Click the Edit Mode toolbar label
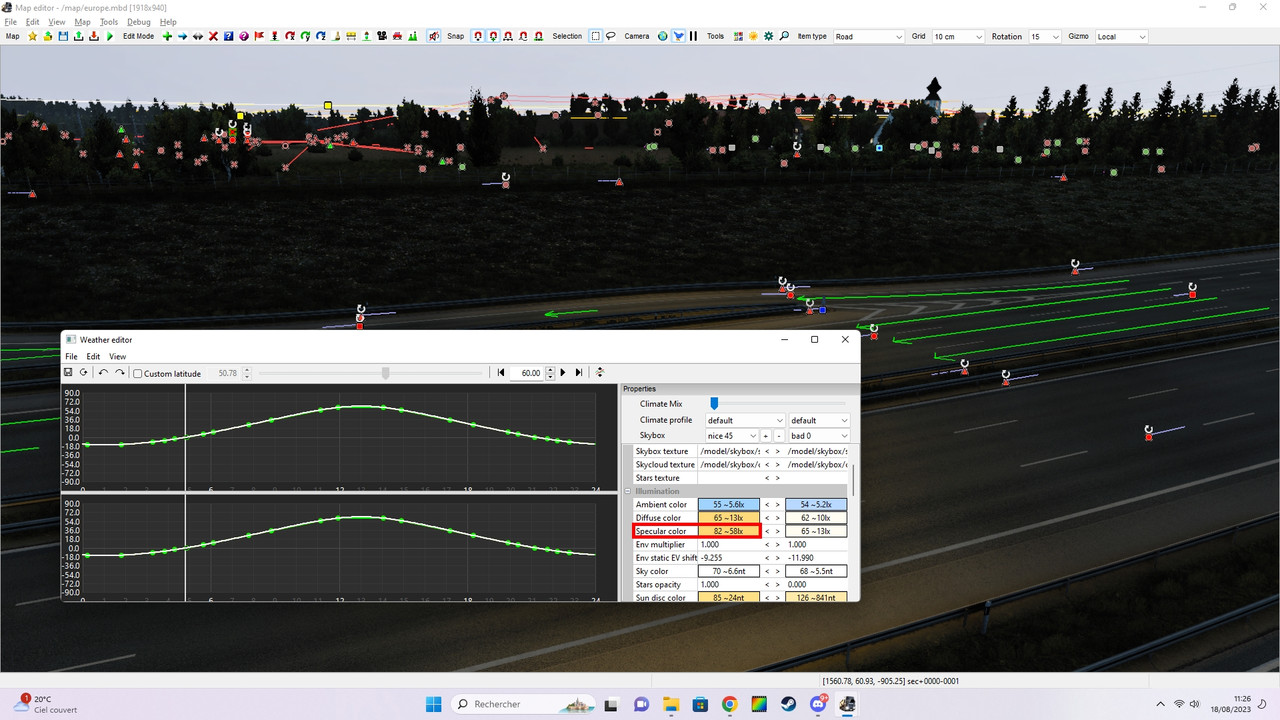Image resolution: width=1280 pixels, height=720 pixels. [138, 36]
